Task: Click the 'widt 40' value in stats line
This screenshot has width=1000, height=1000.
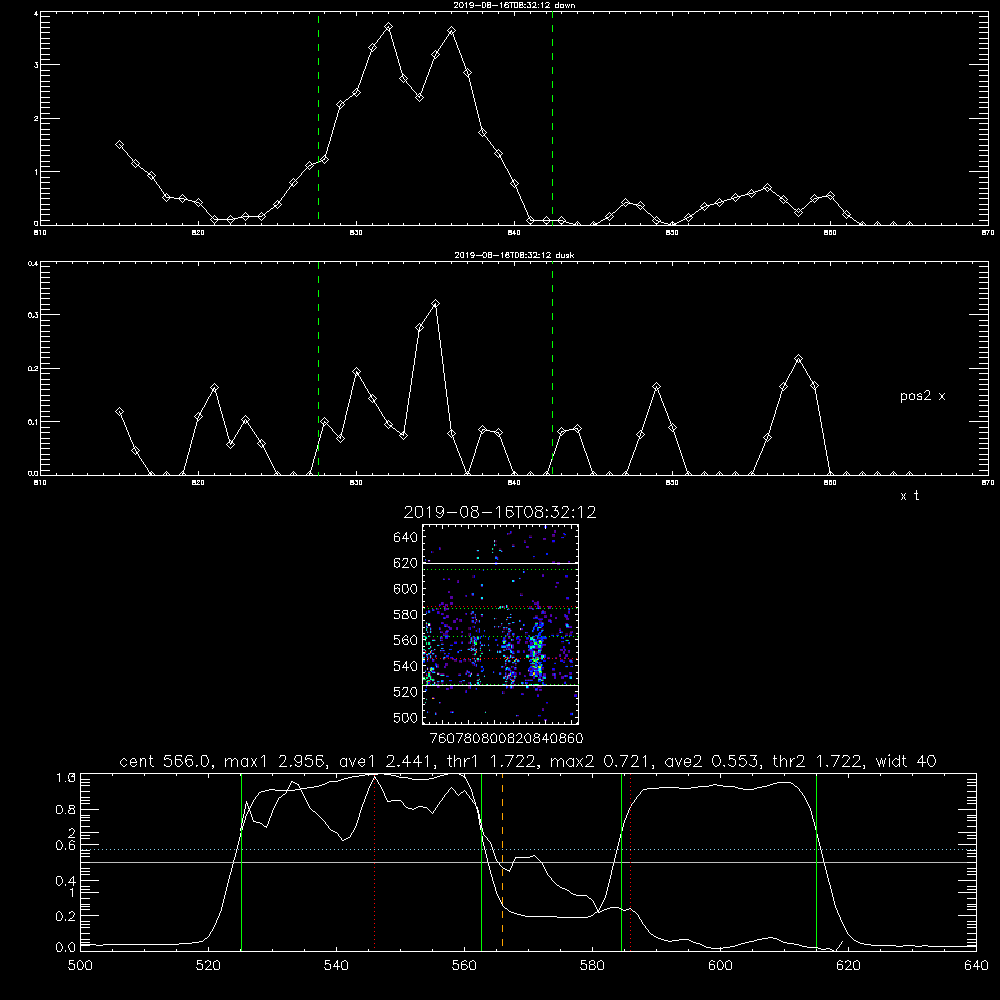Action: pos(906,761)
